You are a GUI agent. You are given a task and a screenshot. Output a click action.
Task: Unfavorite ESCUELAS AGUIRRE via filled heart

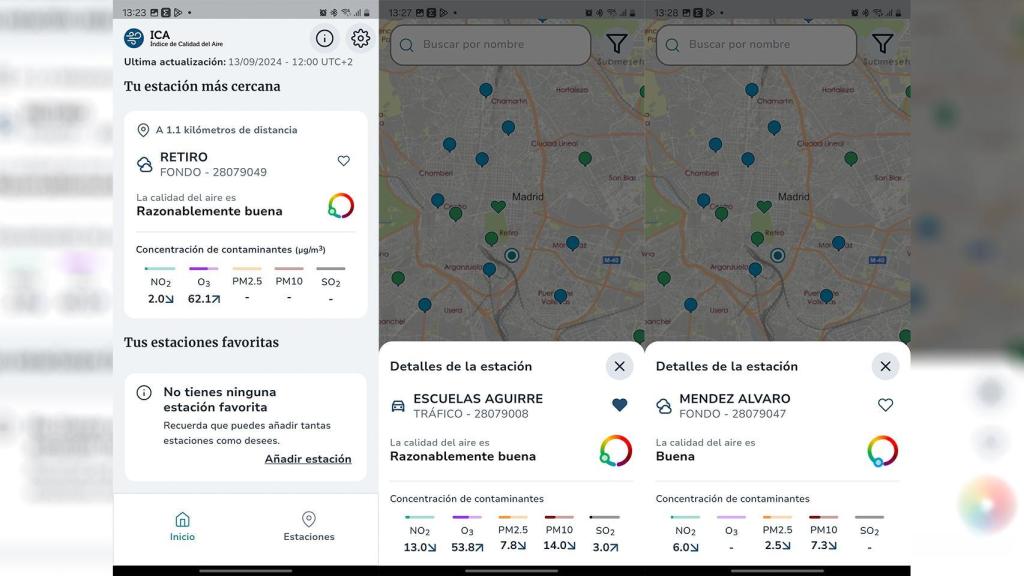pyautogui.click(x=619, y=404)
